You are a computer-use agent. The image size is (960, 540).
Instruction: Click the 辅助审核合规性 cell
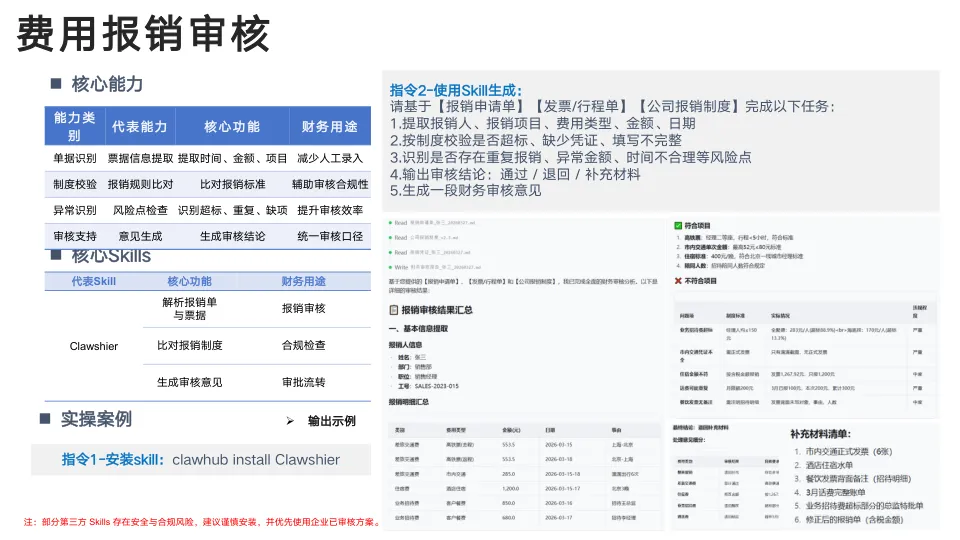coord(330,184)
